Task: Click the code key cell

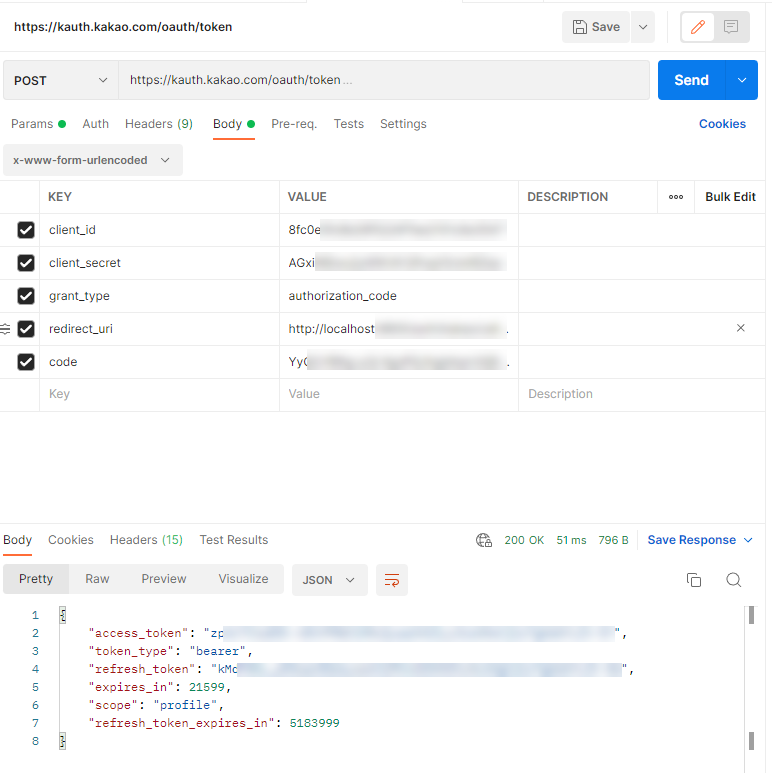Action: [159, 362]
